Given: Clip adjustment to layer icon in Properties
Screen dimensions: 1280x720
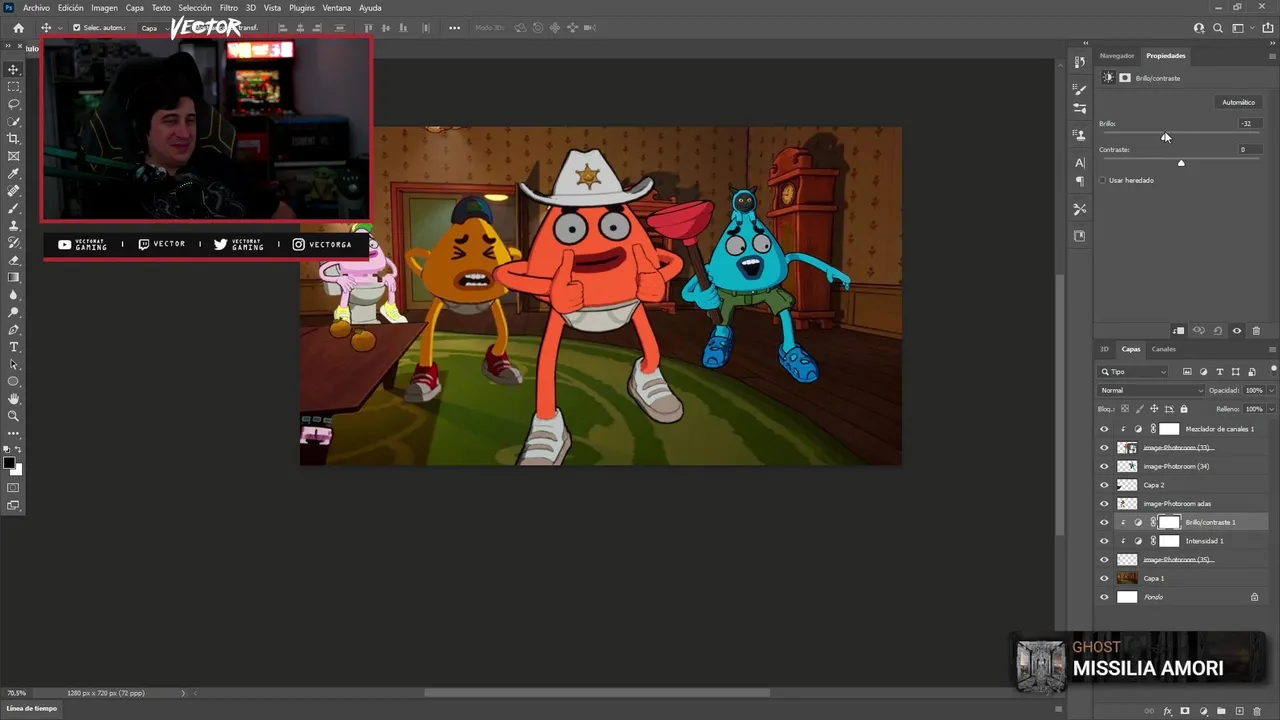Looking at the screenshot, I should coord(1179,331).
